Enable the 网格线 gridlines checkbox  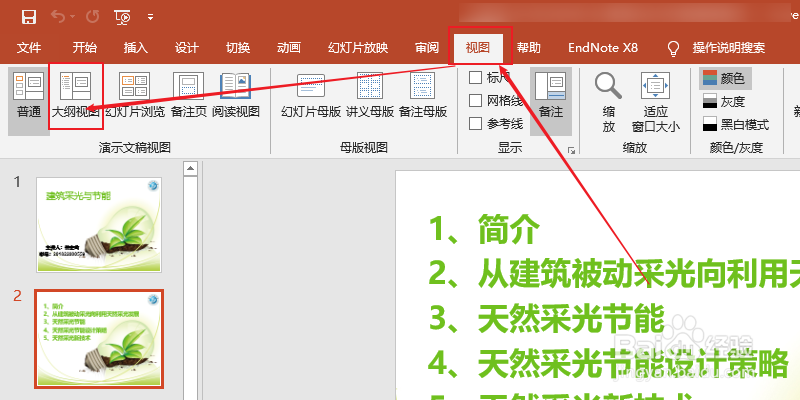475,101
